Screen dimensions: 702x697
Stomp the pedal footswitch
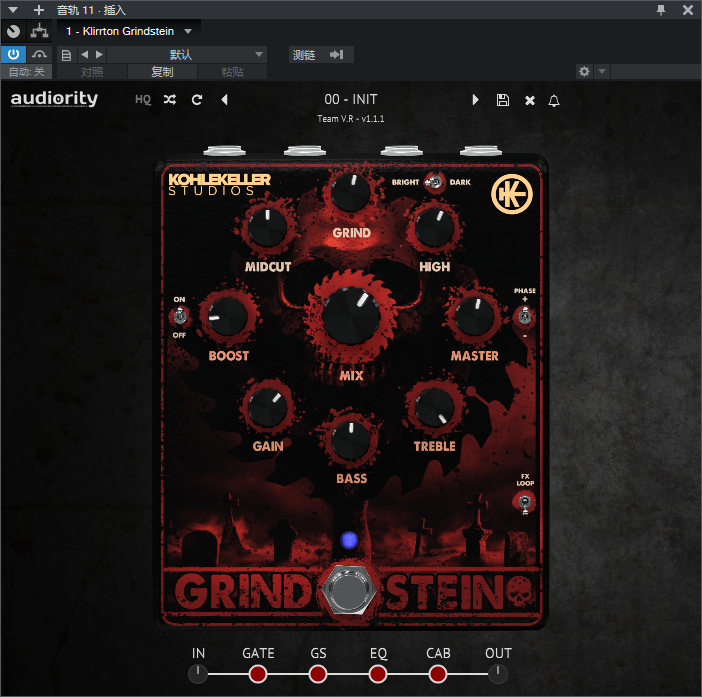[x=349, y=591]
